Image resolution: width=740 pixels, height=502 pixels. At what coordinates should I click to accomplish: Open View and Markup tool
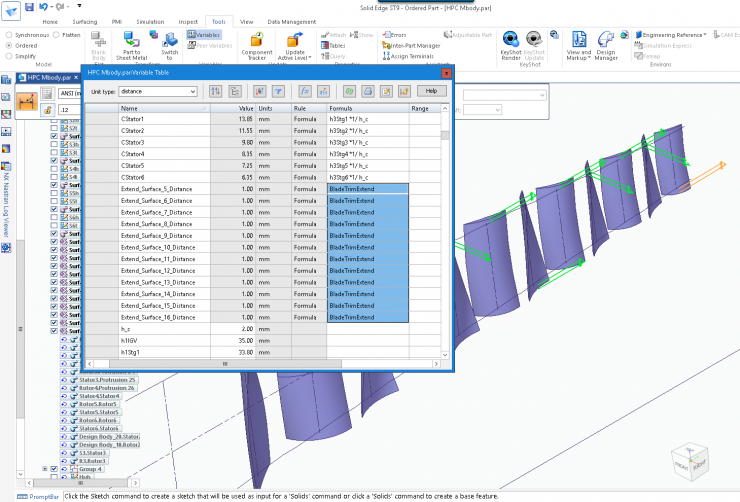[x=579, y=46]
